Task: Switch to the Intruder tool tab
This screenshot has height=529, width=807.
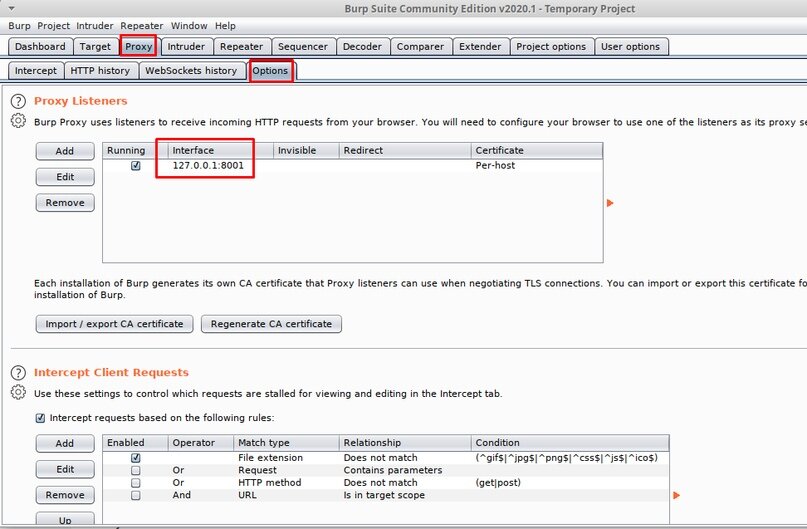Action: click(x=186, y=46)
